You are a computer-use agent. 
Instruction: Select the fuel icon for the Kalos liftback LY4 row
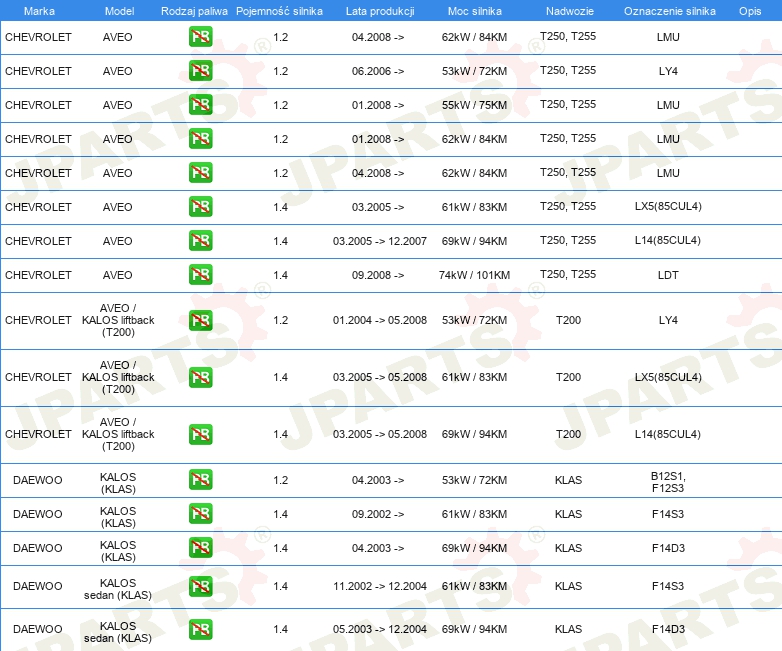pos(200,320)
